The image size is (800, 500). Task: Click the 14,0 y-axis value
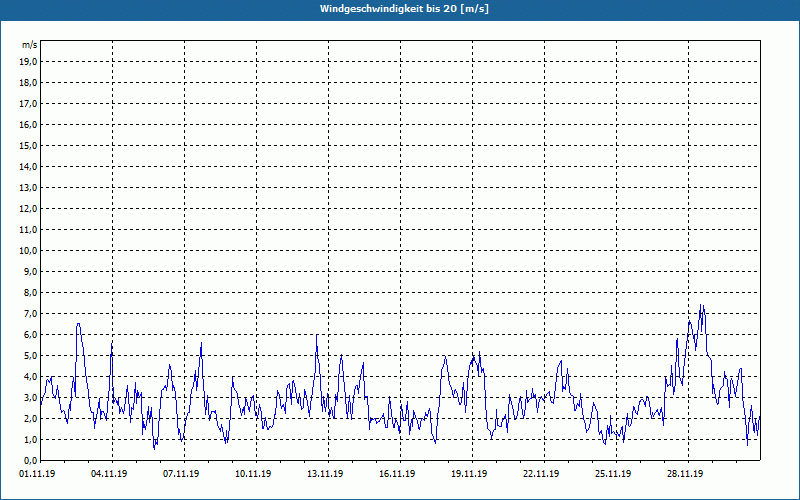point(29,166)
